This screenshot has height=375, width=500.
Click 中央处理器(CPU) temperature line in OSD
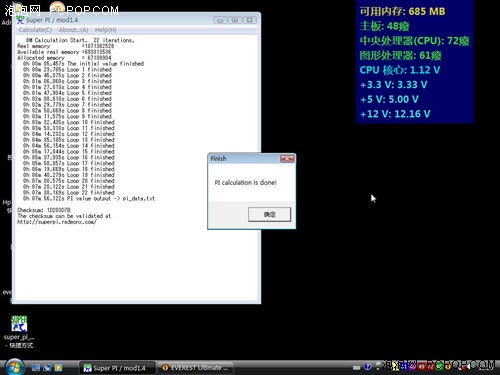tap(414, 41)
